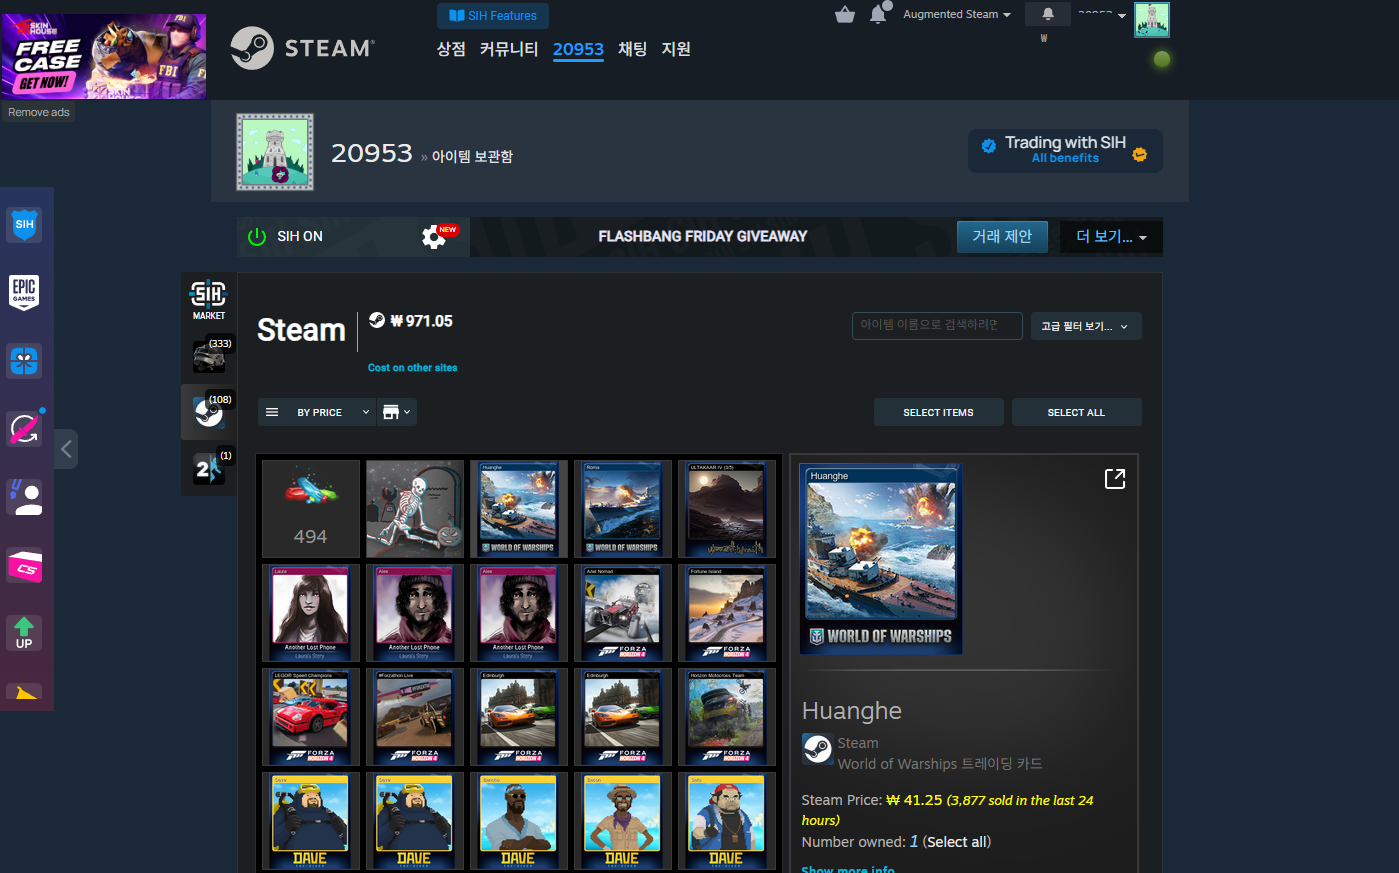The height and width of the screenshot is (873, 1399).
Task: Click the hamburger list view icon
Action: click(272, 412)
